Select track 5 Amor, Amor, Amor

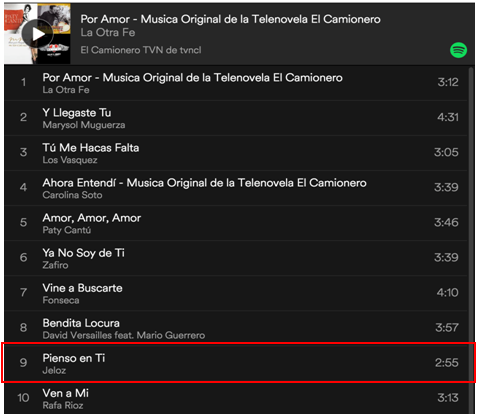coord(236,223)
